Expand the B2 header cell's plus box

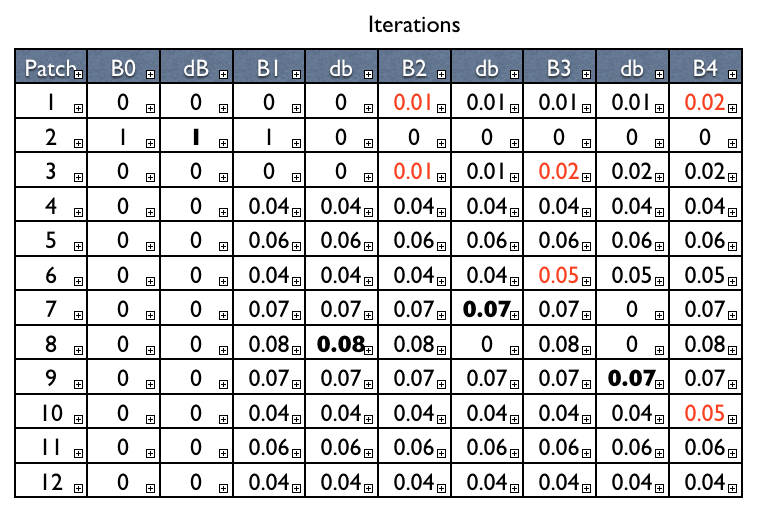coord(441,73)
